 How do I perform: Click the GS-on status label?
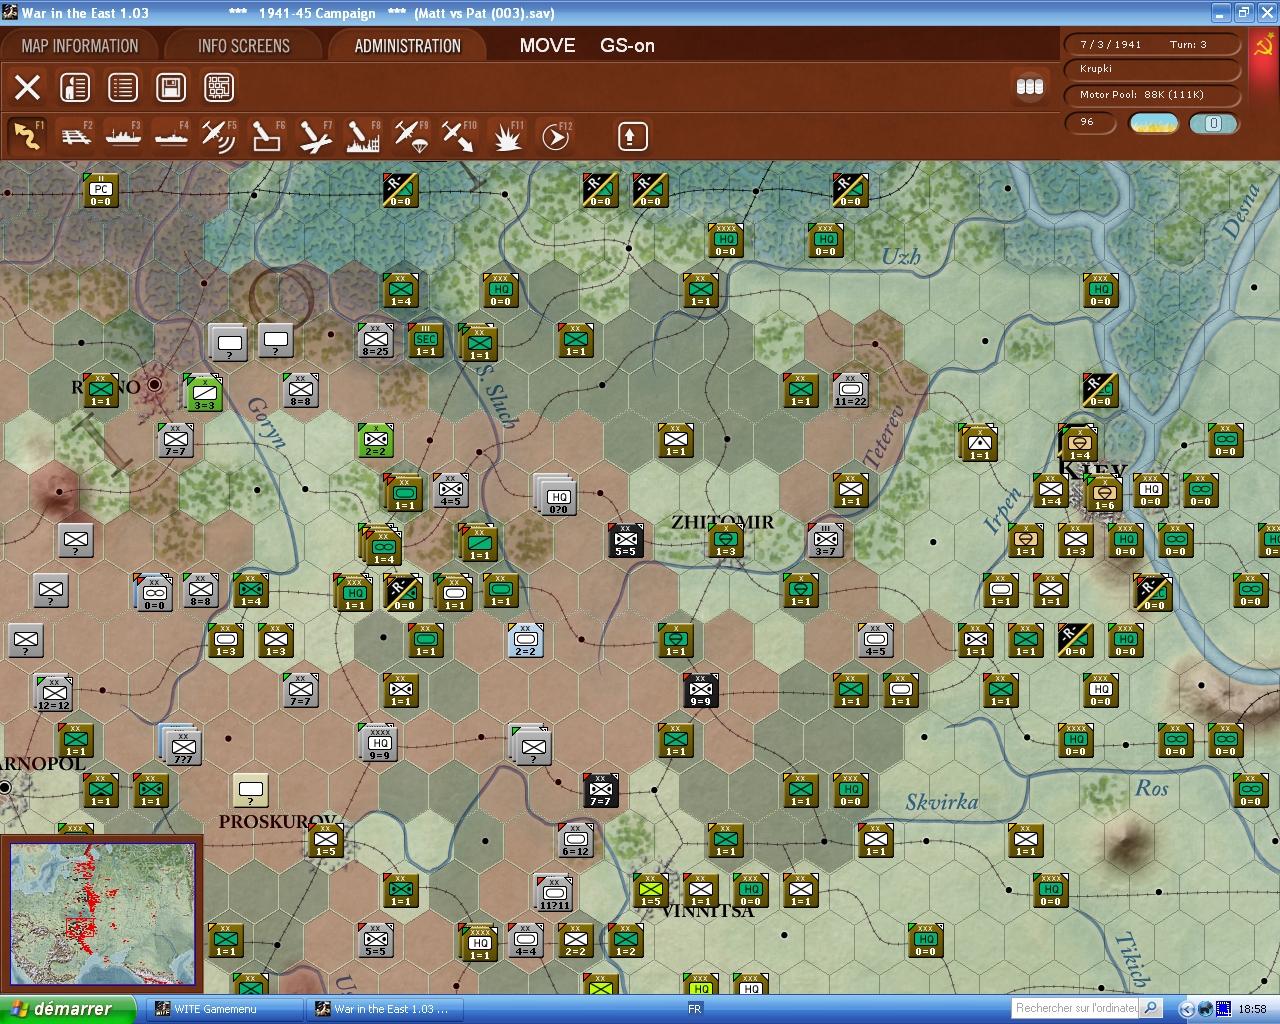tap(628, 45)
